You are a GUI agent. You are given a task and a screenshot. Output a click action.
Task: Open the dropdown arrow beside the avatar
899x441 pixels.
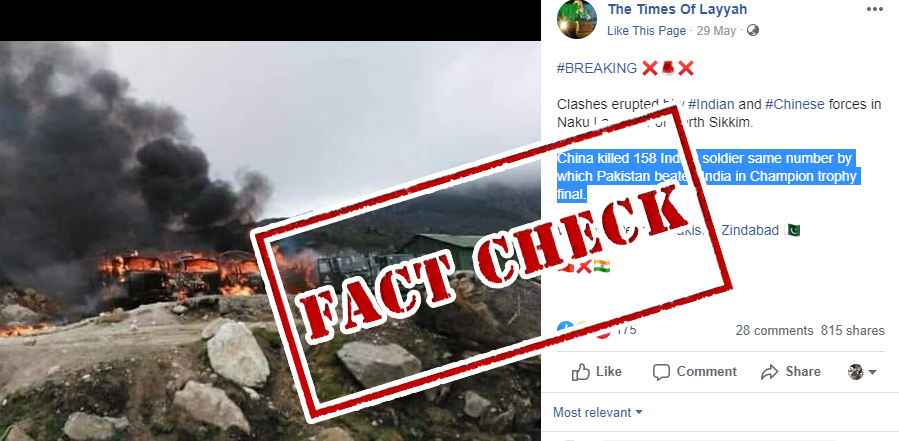pyautogui.click(x=872, y=373)
